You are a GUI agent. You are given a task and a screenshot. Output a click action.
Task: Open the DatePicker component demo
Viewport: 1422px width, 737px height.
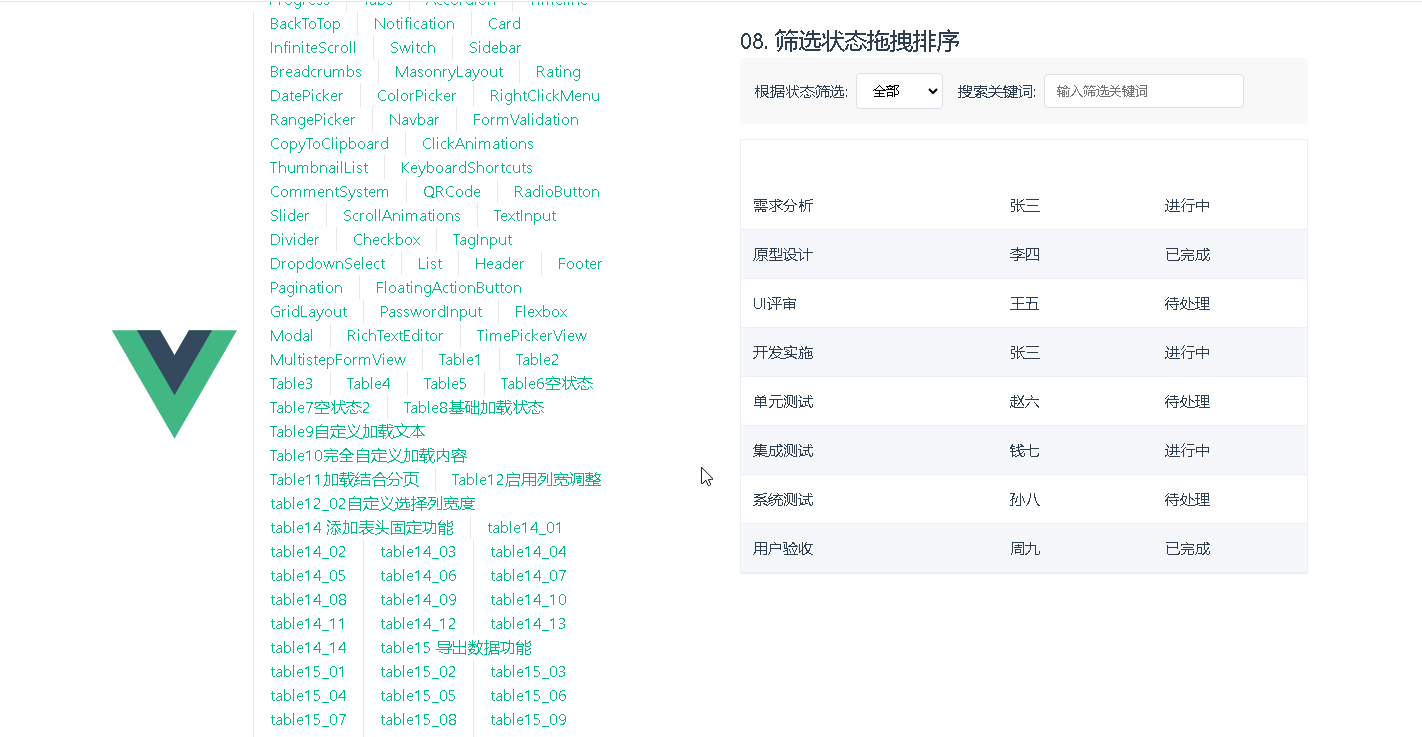click(306, 95)
